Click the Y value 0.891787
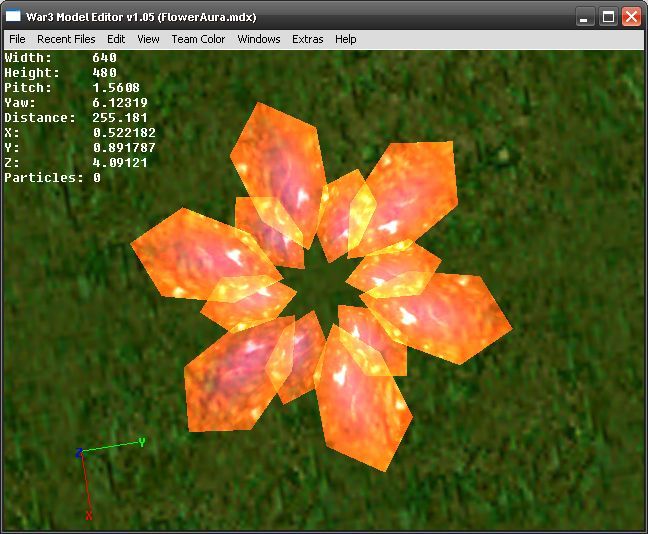This screenshot has height=534, width=648. coord(124,148)
